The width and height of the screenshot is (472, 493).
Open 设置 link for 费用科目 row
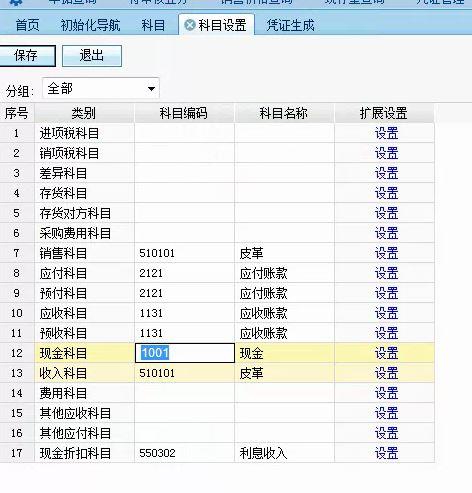386,393
